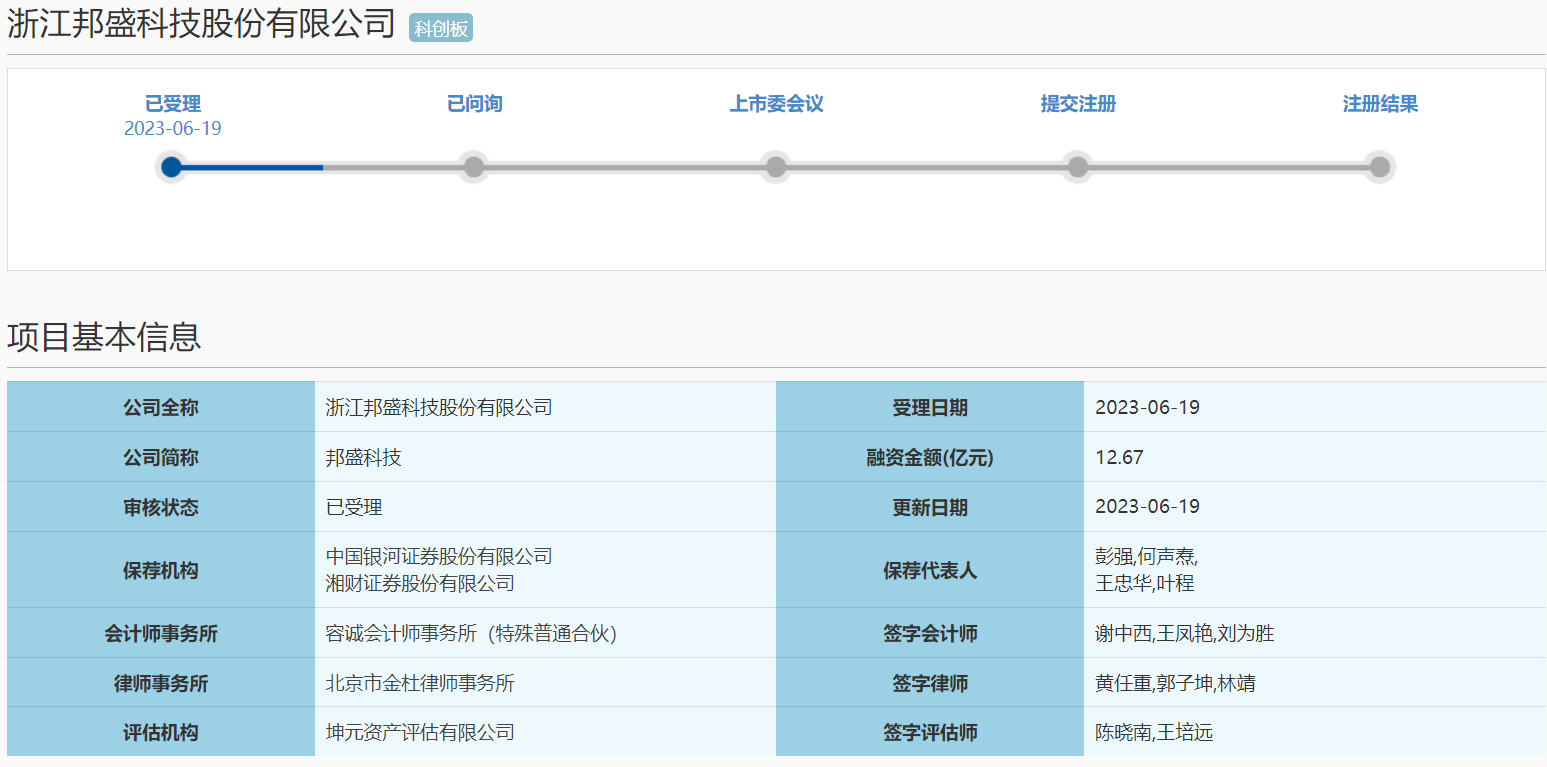
Task: Click the blue progress dot under 已受理
Action: (172, 167)
